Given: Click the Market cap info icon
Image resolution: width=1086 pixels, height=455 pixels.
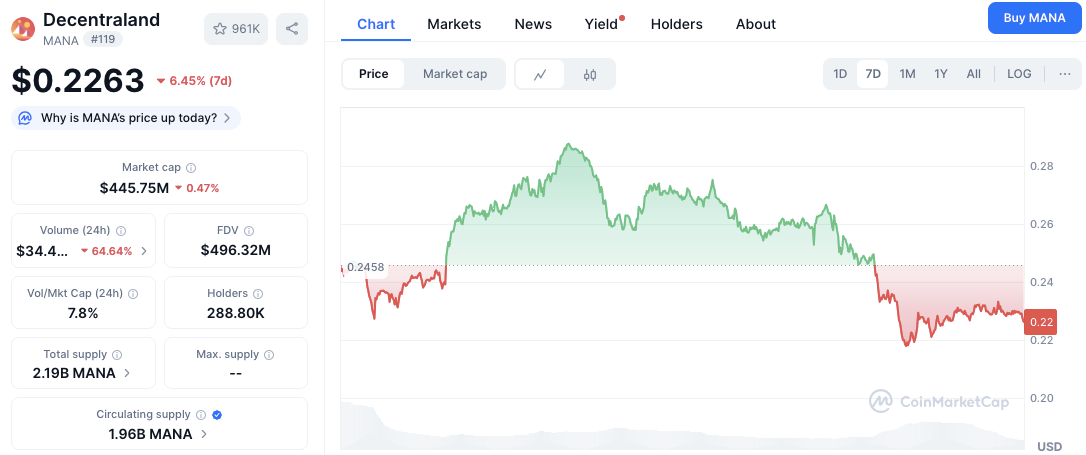Looking at the screenshot, I should tap(191, 168).
